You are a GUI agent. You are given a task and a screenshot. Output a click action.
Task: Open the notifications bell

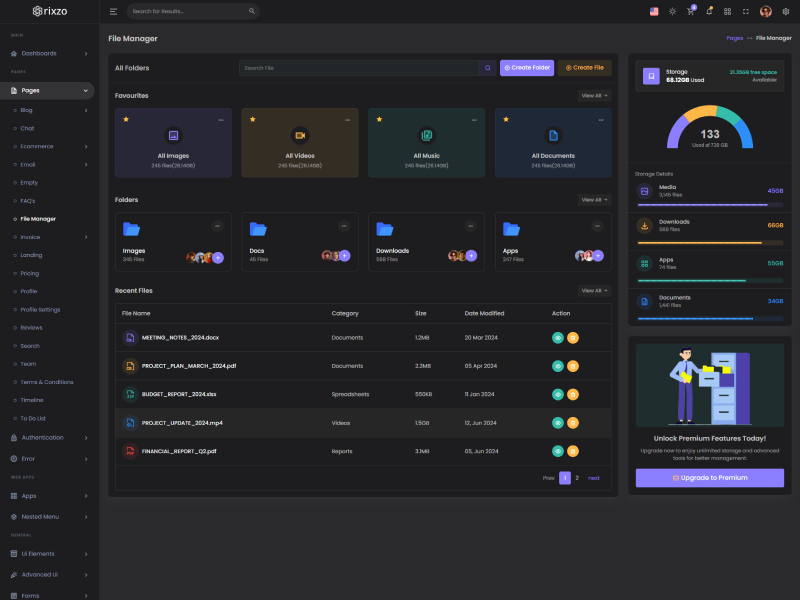pyautogui.click(x=709, y=11)
